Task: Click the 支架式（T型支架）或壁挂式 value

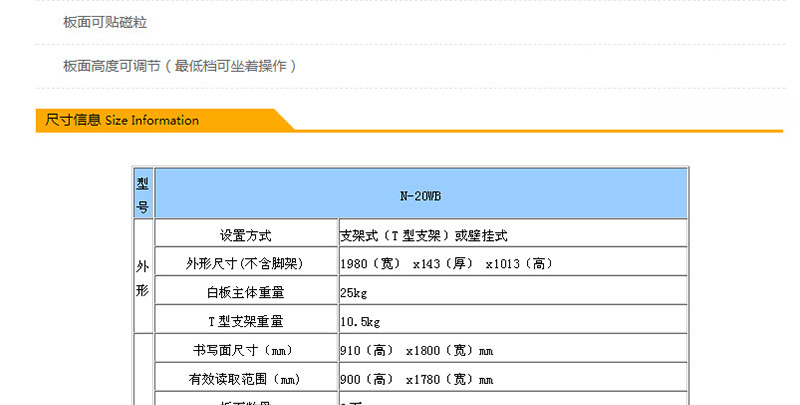Action: coord(424,236)
